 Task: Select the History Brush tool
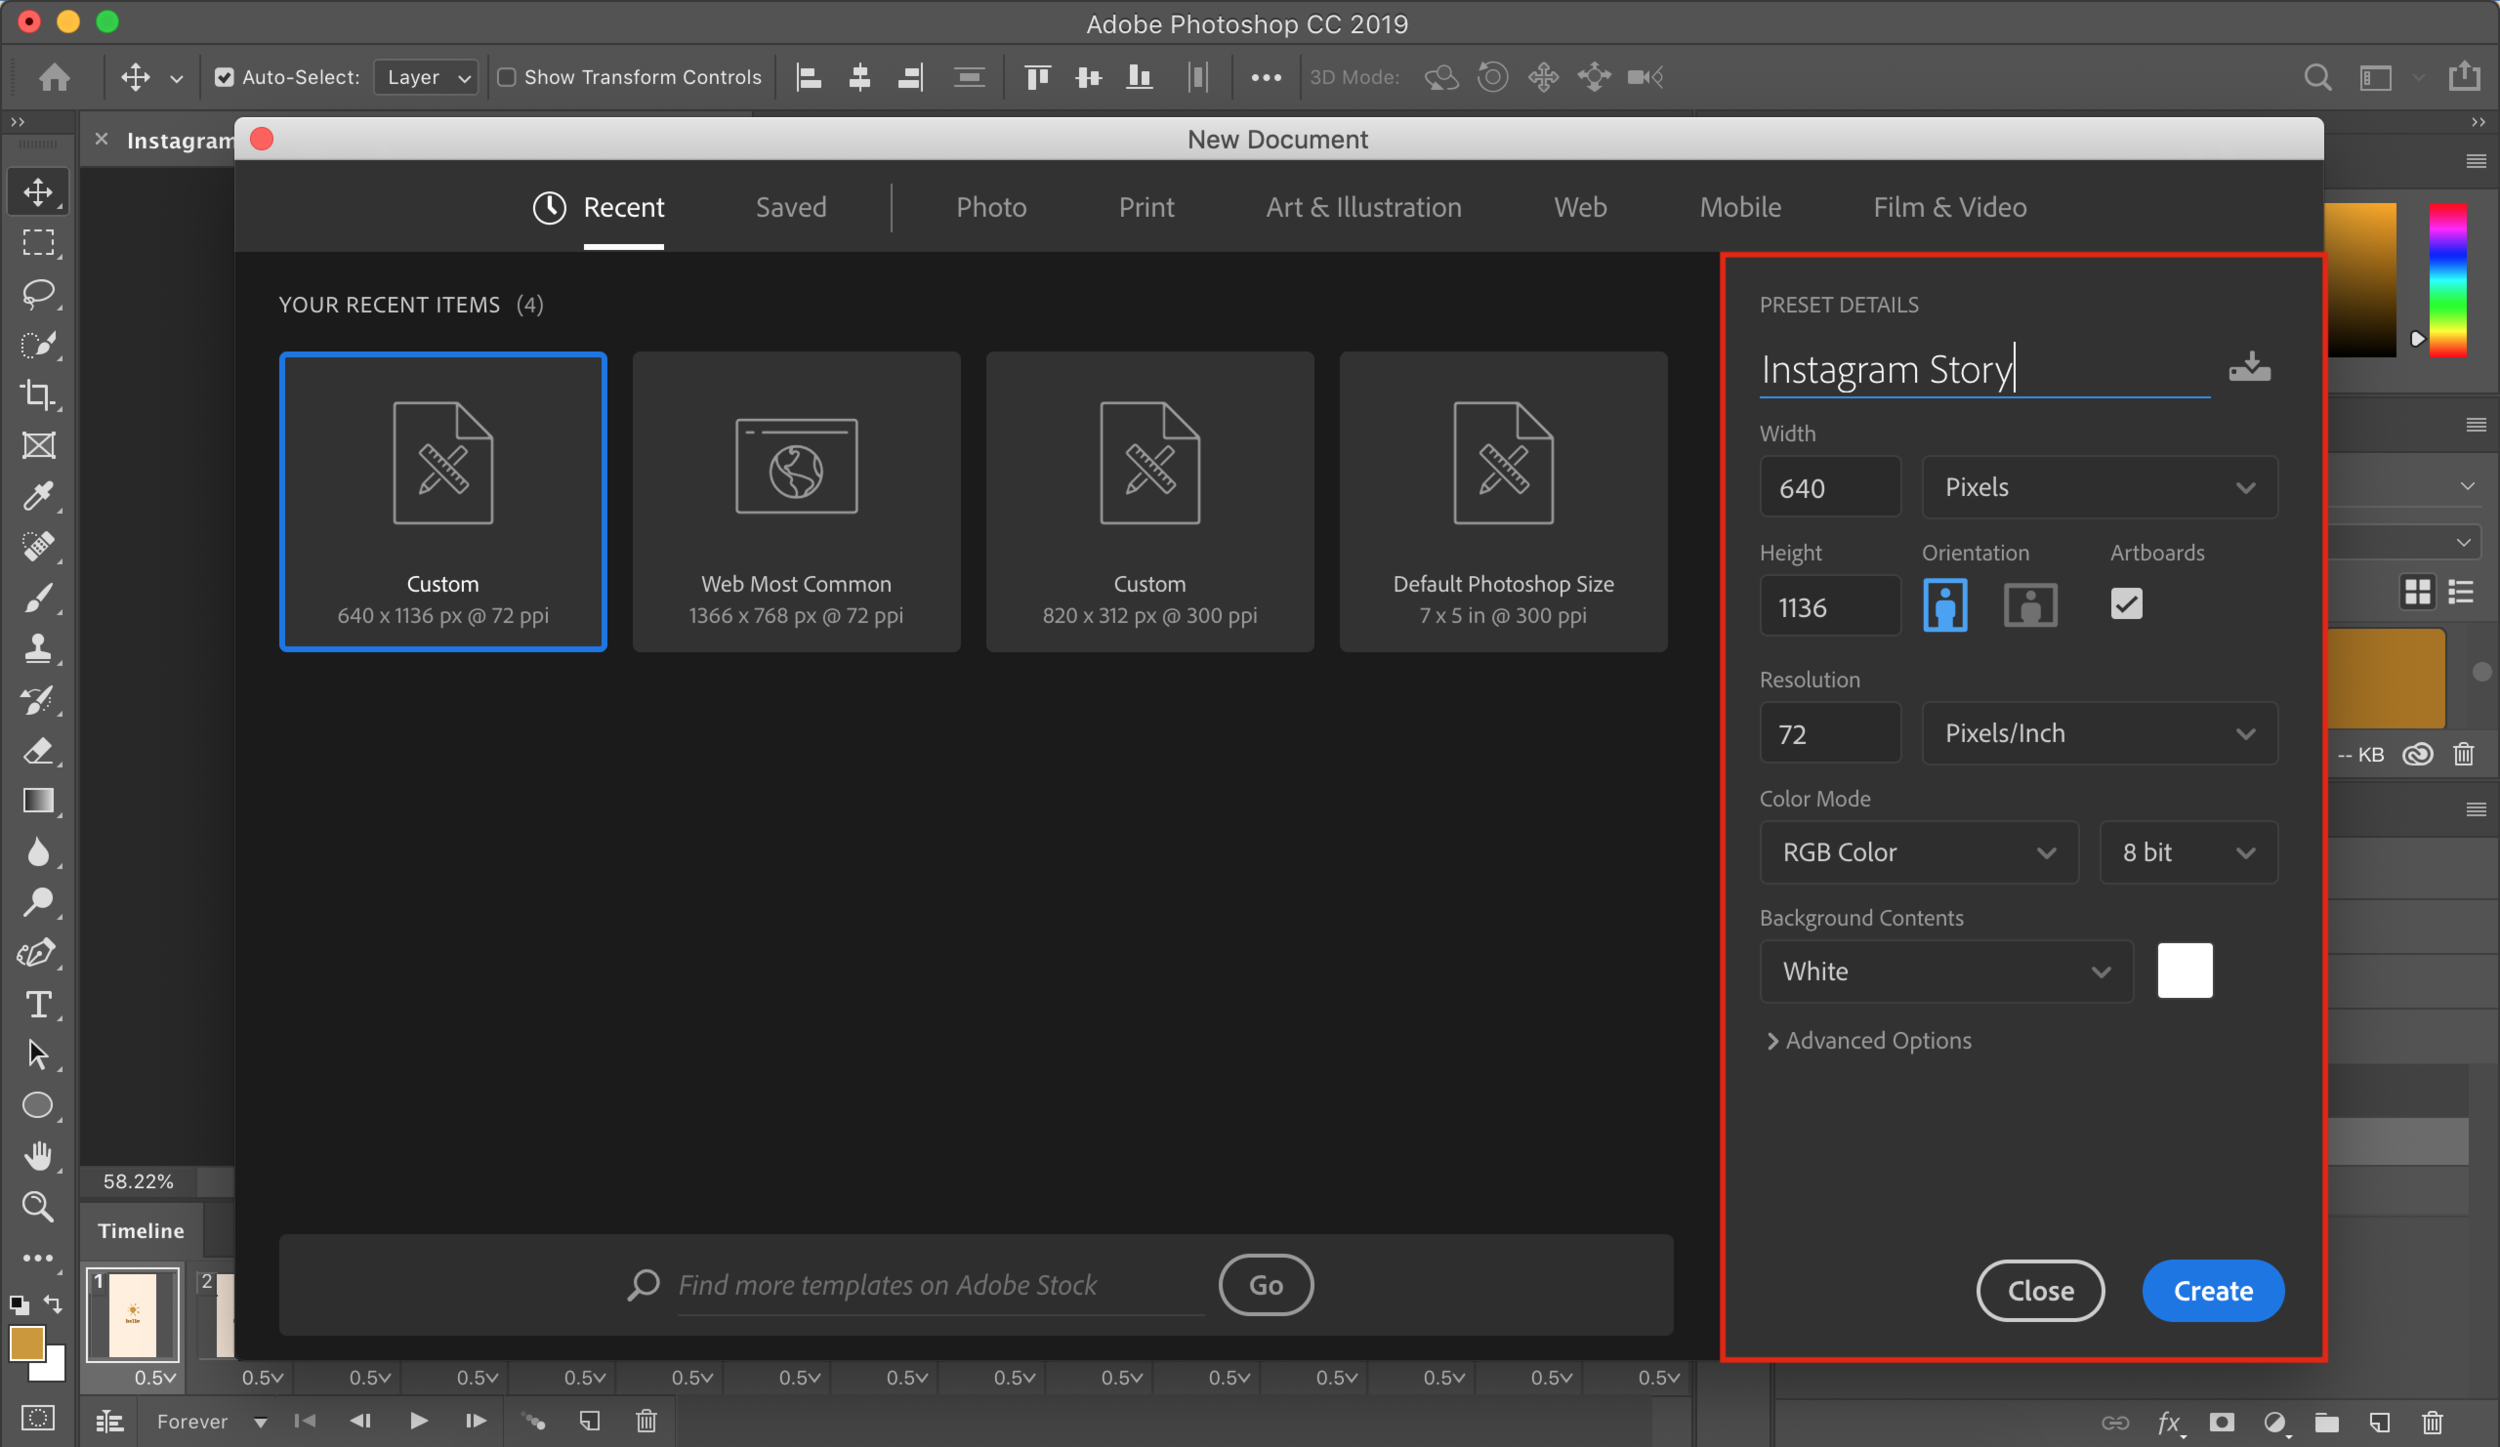point(38,700)
